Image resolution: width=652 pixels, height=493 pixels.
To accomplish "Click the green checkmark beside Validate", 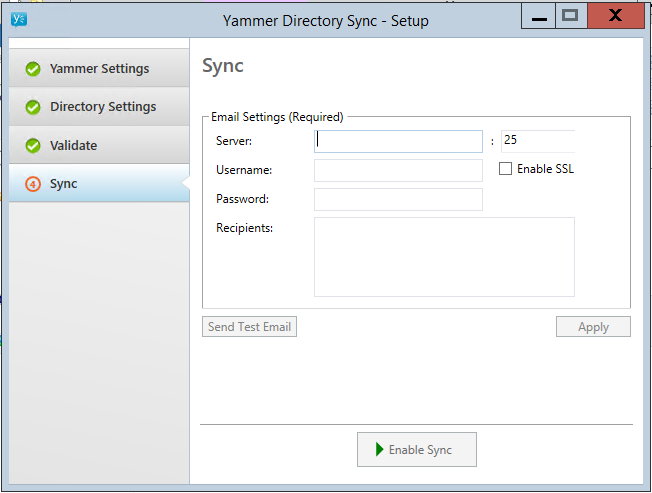I will [x=33, y=146].
